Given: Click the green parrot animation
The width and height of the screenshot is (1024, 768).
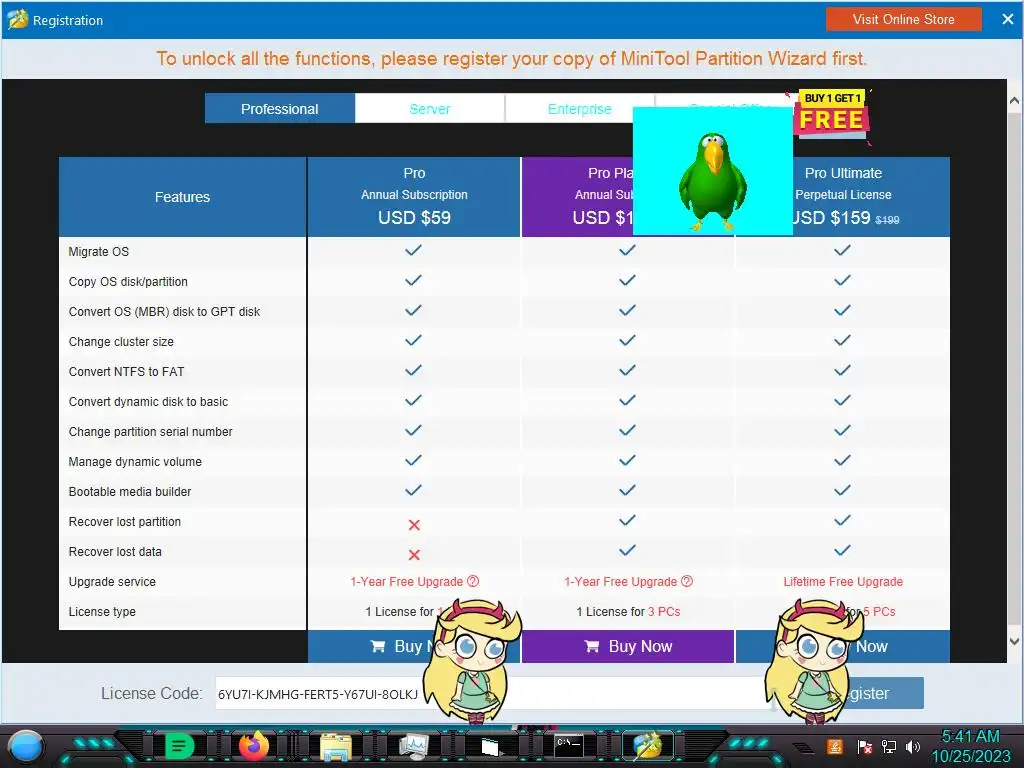Looking at the screenshot, I should [712, 171].
